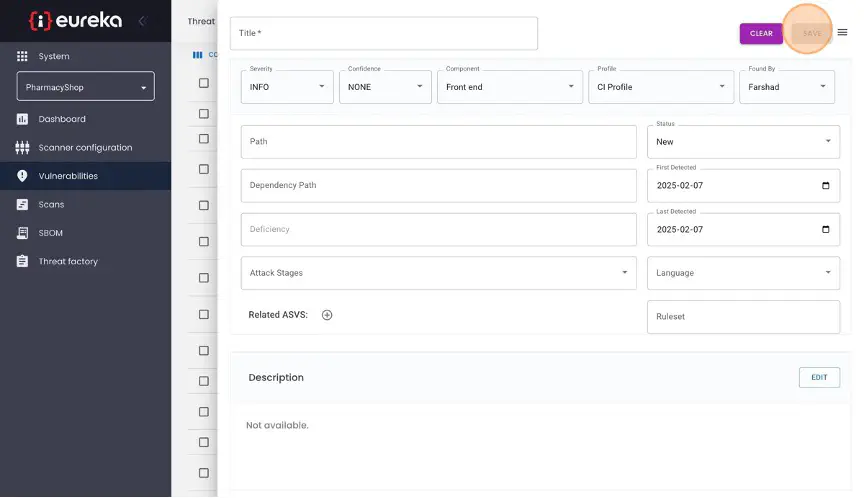Image resolution: width=864 pixels, height=498 pixels.
Task: Open the Last Detected calendar picker
Action: (x=825, y=230)
